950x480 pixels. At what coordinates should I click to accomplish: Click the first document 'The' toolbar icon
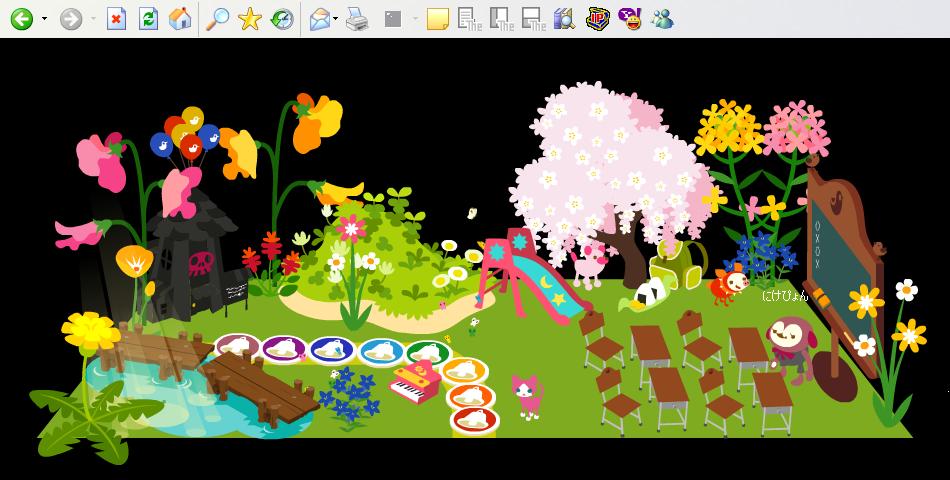(470, 19)
